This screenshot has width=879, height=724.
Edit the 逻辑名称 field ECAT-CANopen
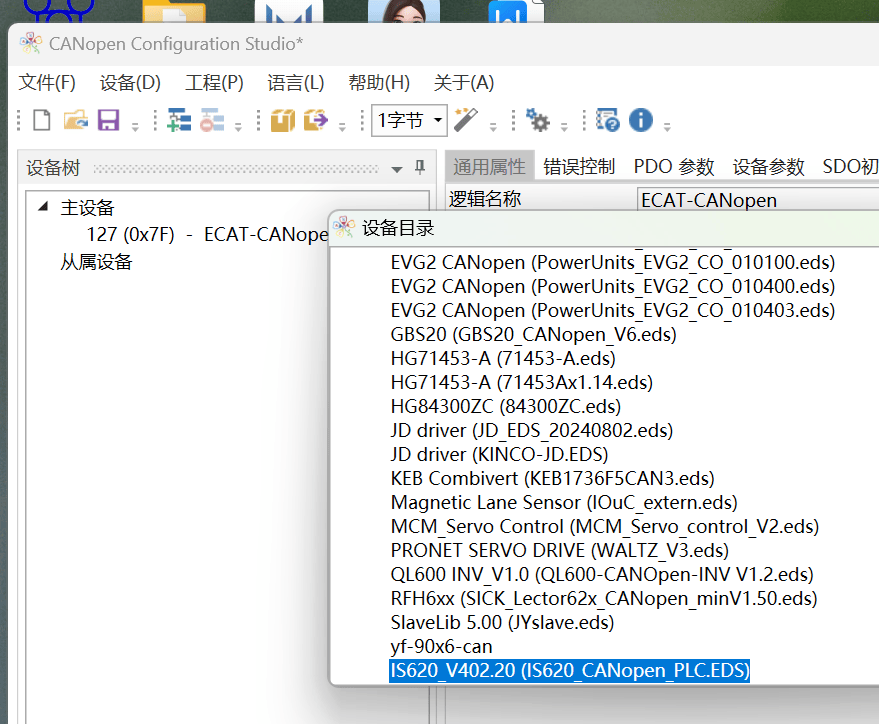click(x=758, y=200)
